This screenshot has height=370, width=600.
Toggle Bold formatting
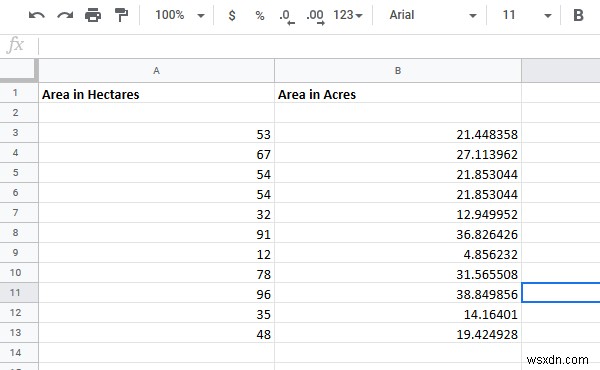coord(578,15)
